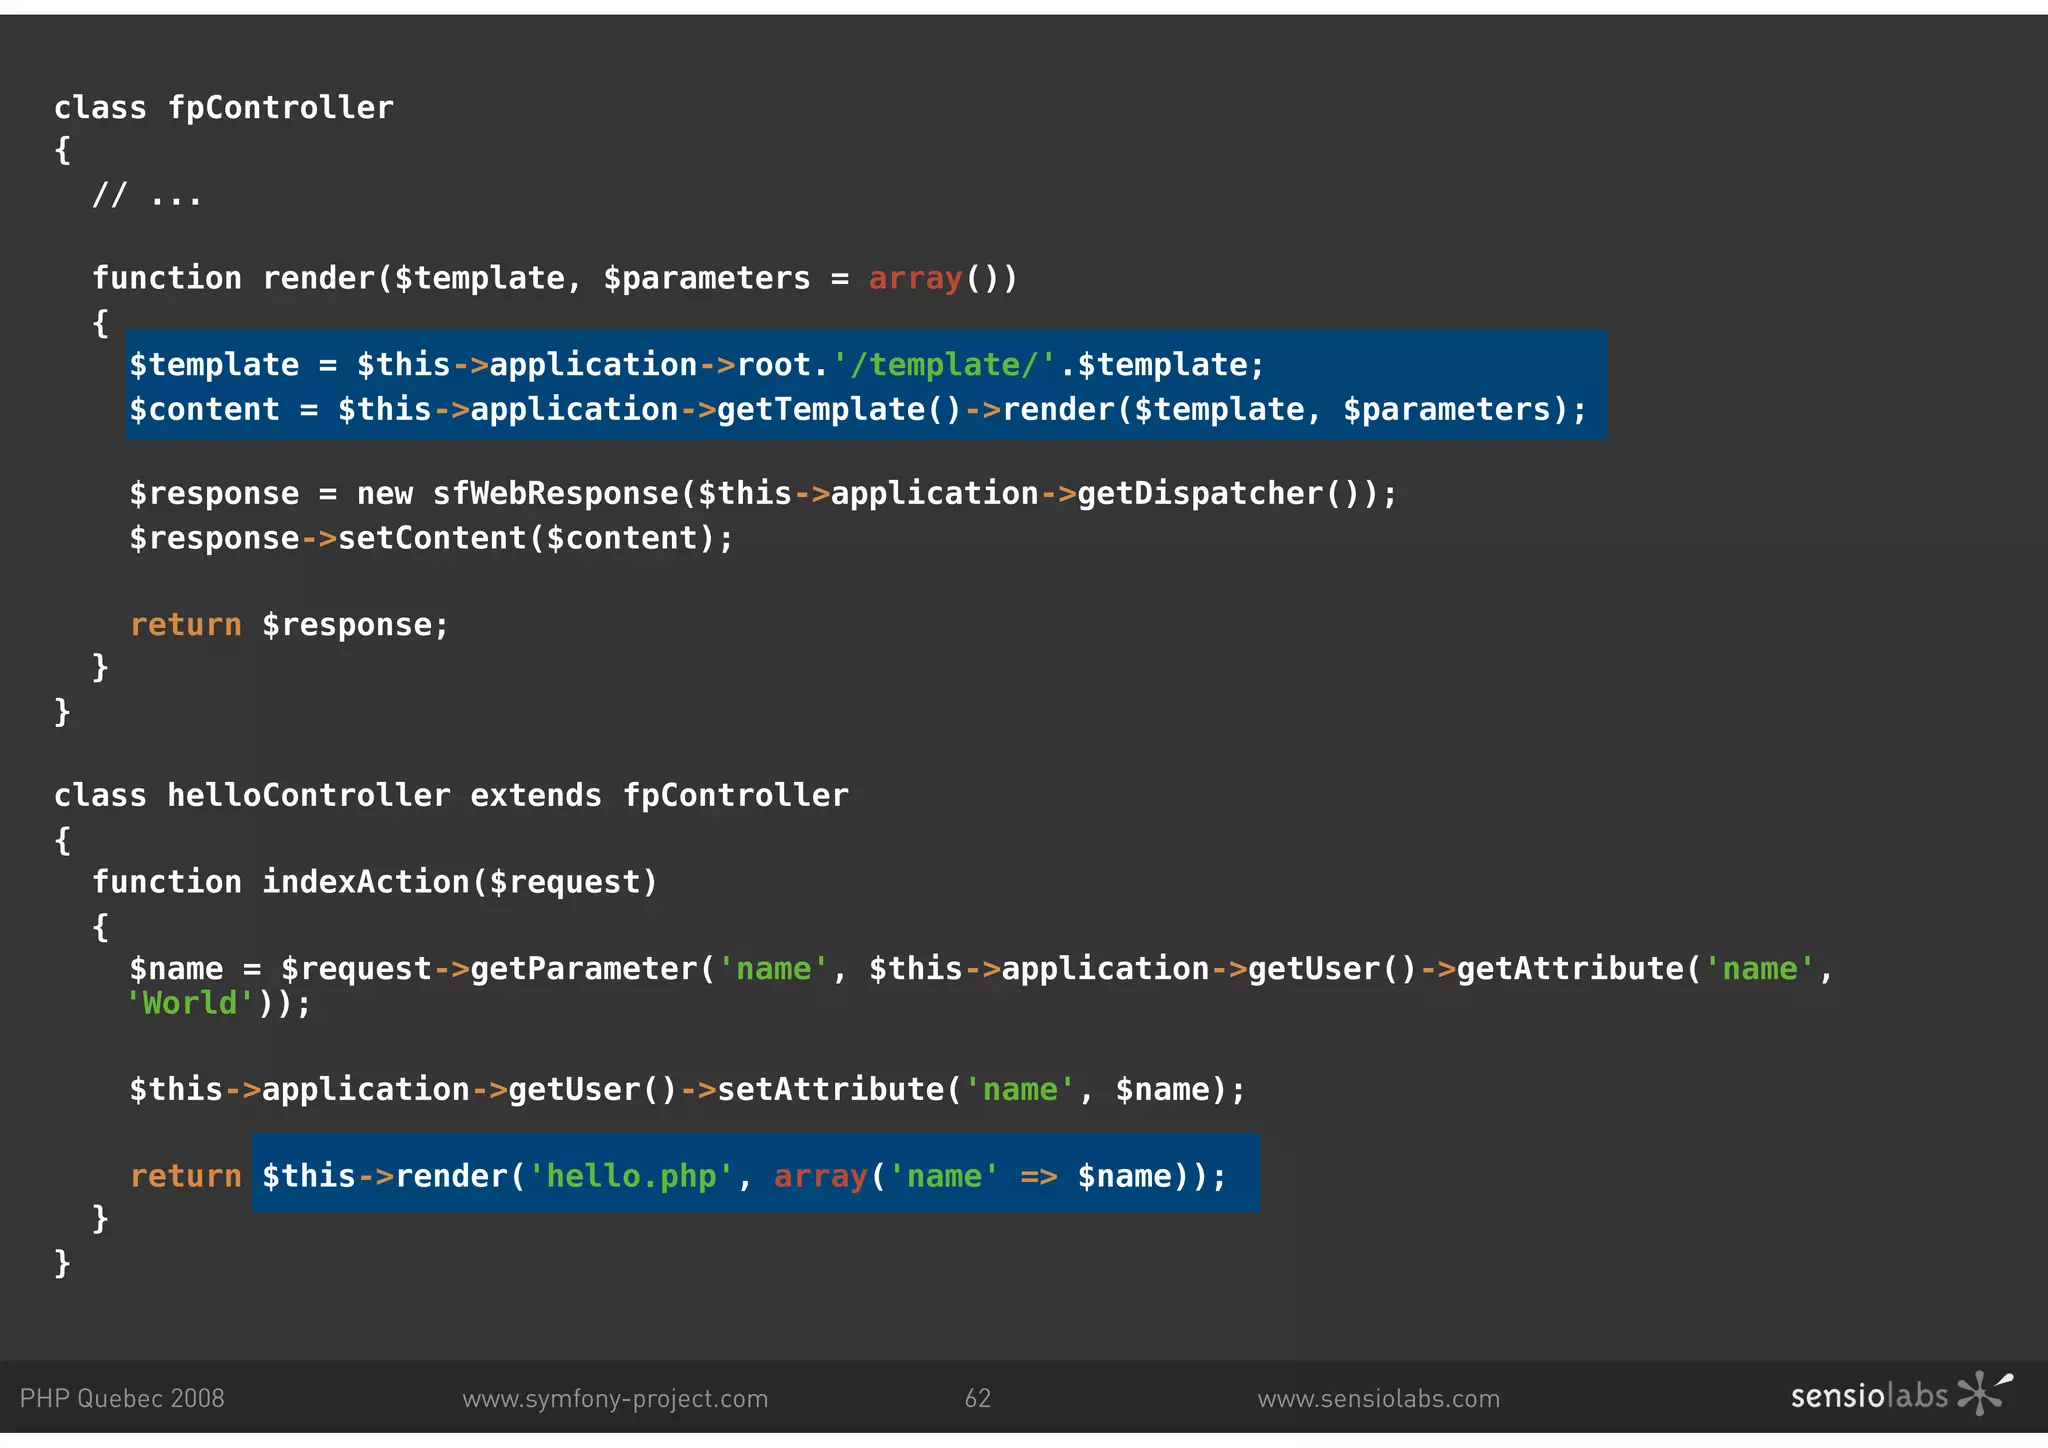Click the highlighted $content getTemplate() line
The width and height of the screenshot is (2048, 1448).
tap(857, 409)
